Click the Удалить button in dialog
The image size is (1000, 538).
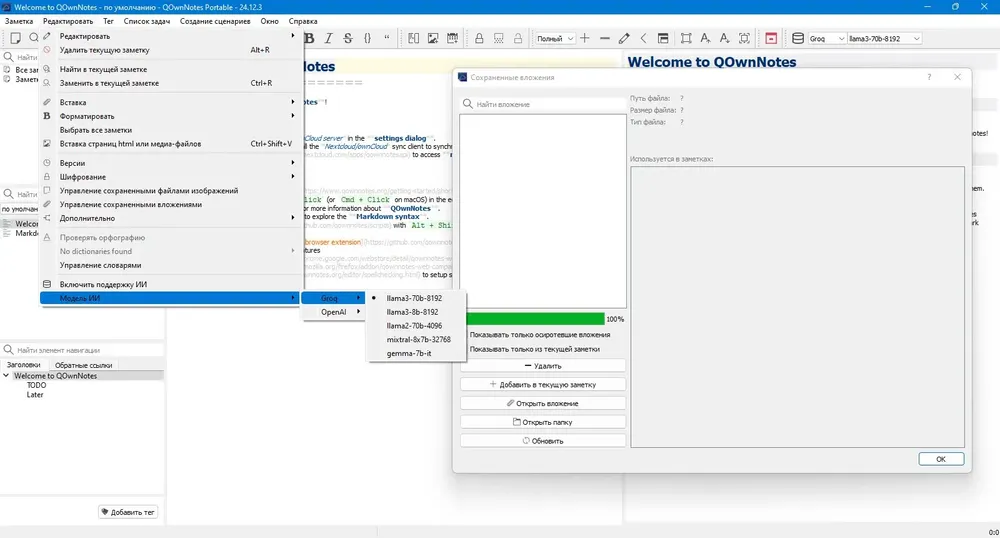[543, 366]
